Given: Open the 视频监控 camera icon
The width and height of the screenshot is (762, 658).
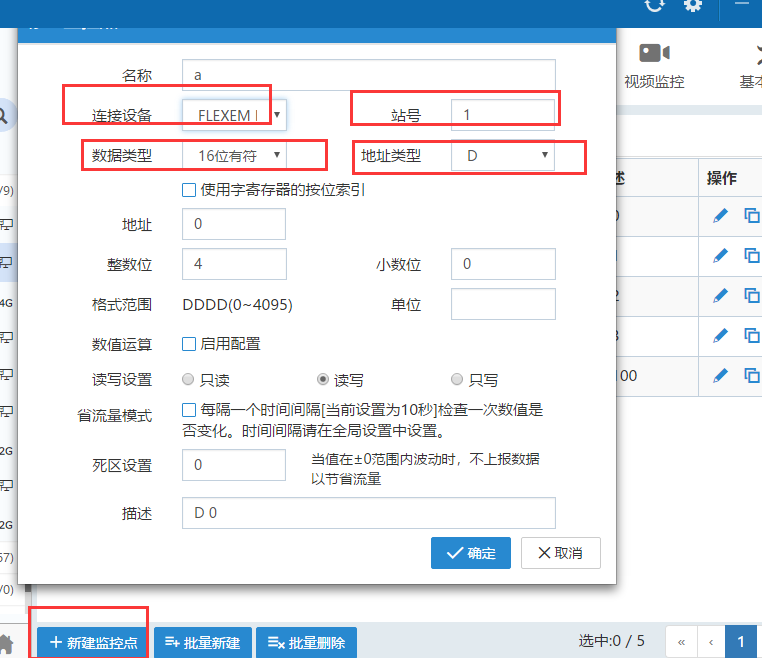Looking at the screenshot, I should [x=654, y=52].
